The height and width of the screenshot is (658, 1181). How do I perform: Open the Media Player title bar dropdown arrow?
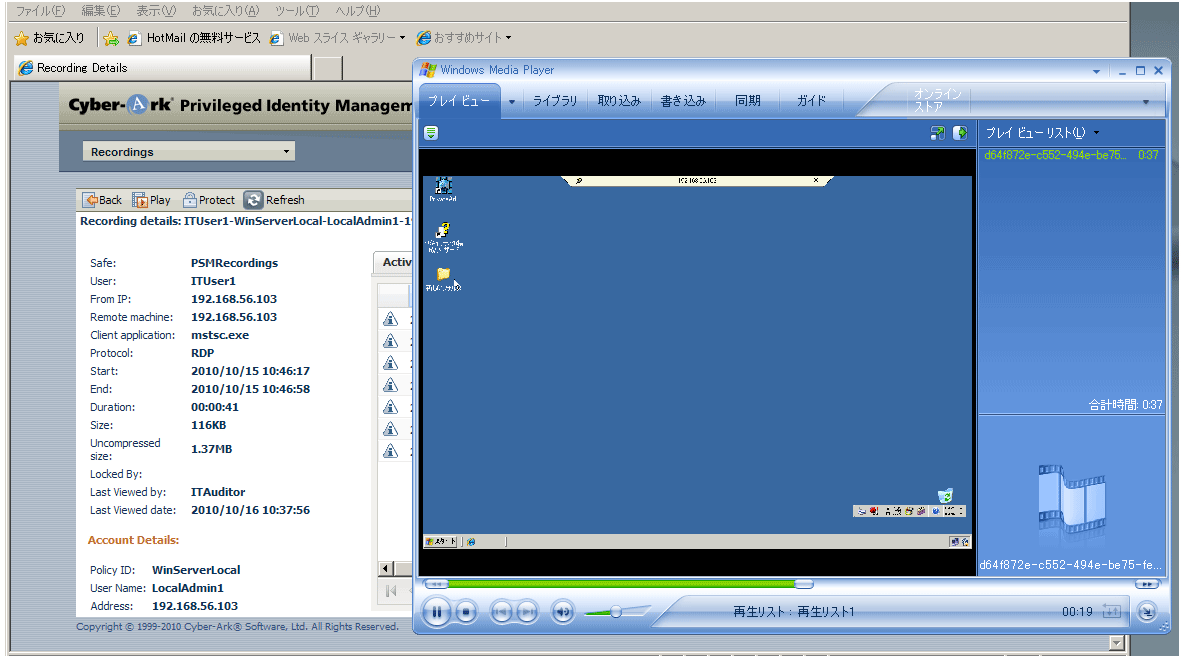pyautogui.click(x=1097, y=72)
